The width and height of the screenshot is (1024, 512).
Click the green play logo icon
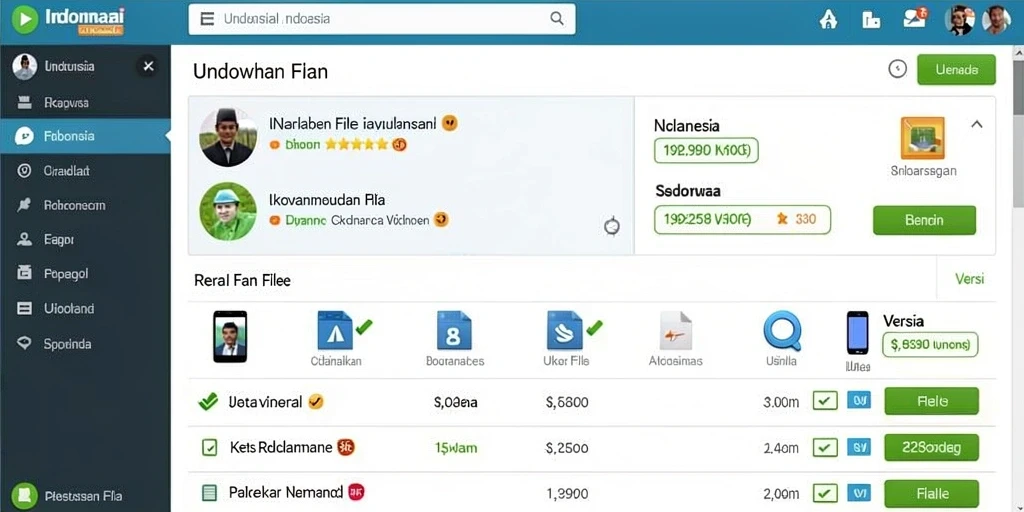25,20
